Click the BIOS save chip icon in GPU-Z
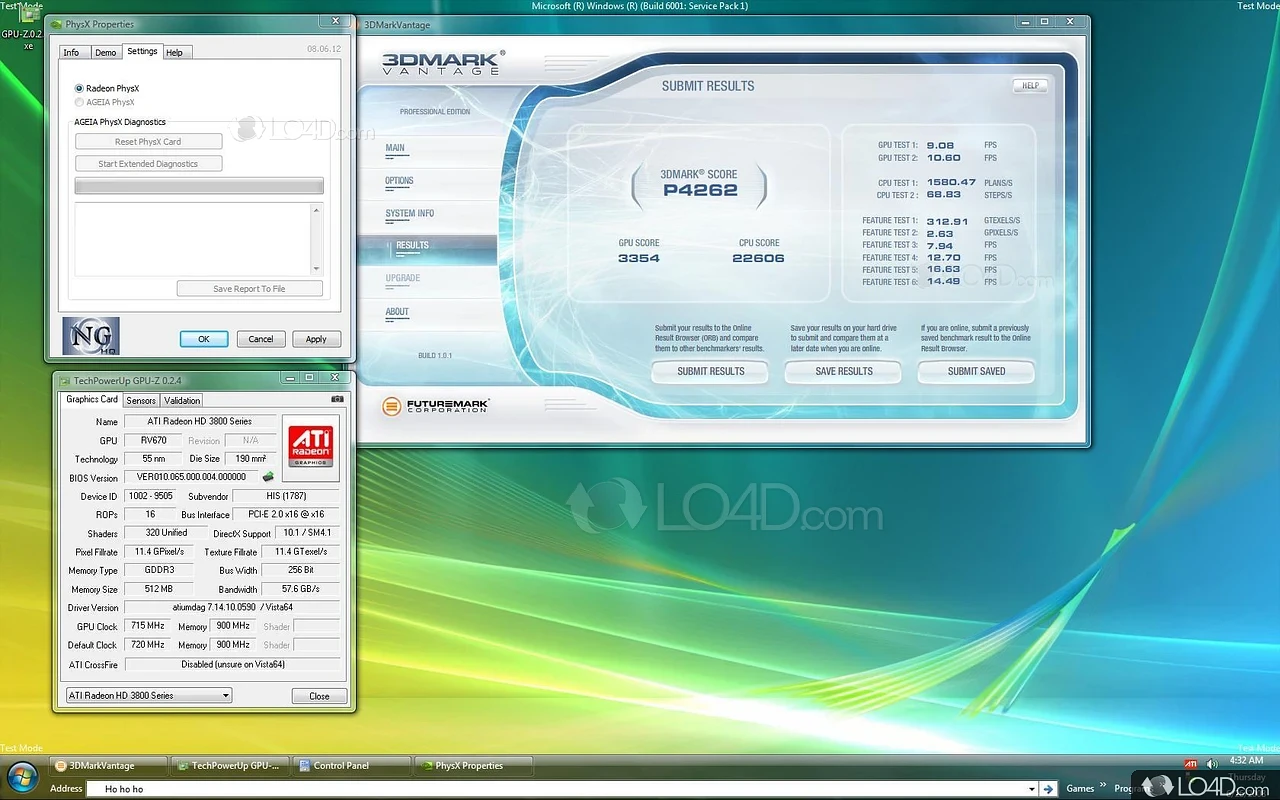1280x800 pixels. pos(268,477)
